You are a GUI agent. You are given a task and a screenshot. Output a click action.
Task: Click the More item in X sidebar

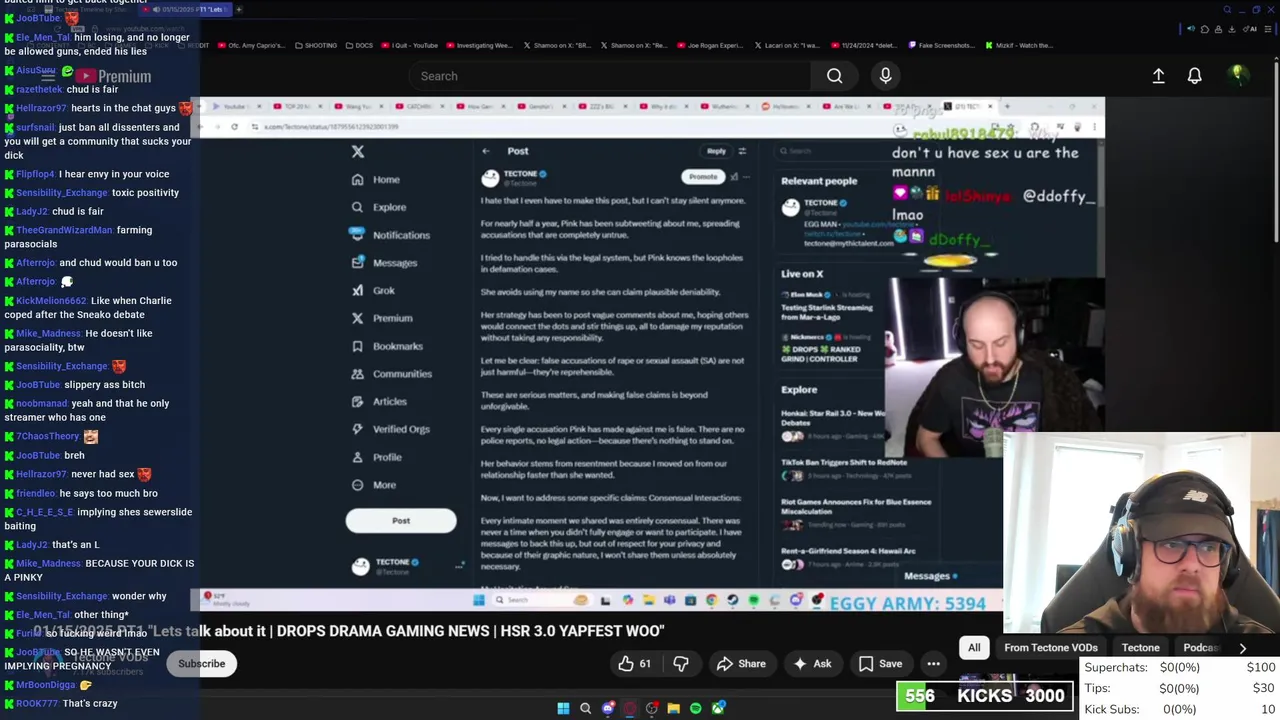374,485
